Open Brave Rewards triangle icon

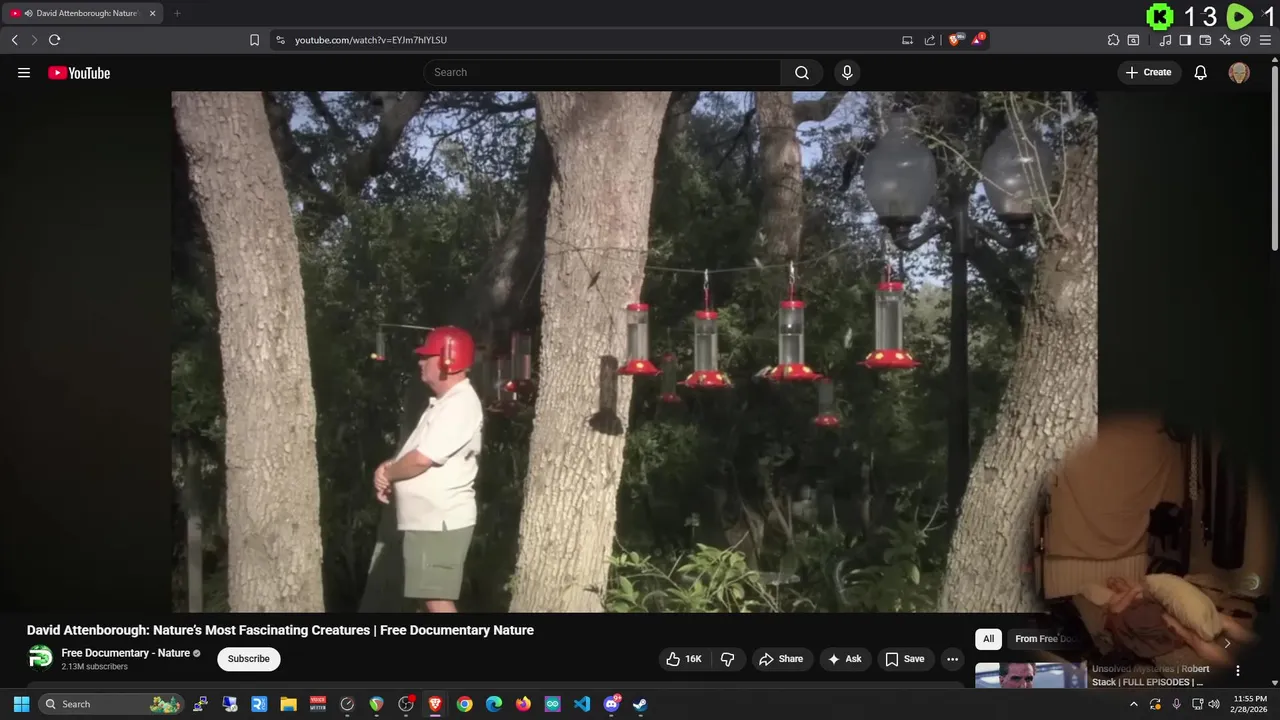coord(978,40)
